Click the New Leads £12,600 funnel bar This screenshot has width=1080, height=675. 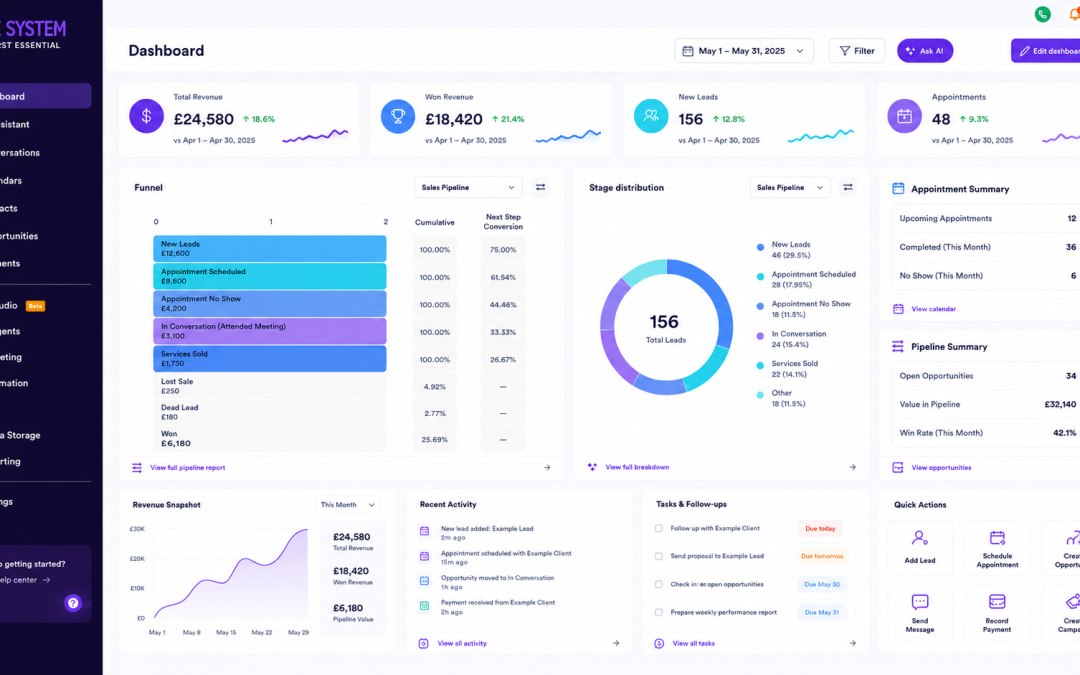[x=269, y=249]
